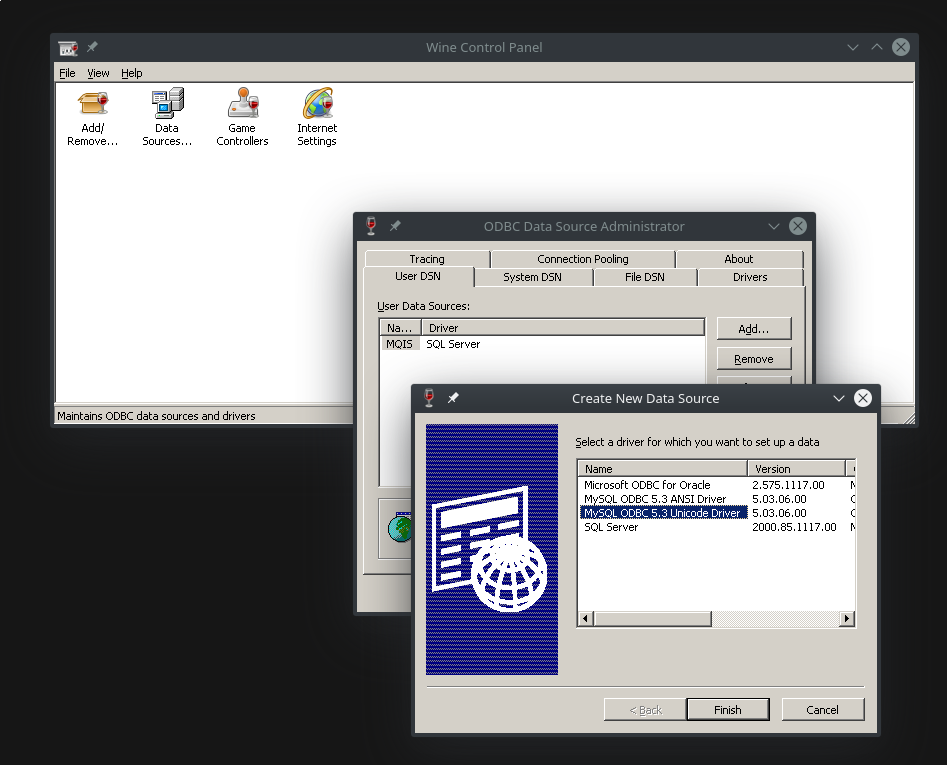Select the User DSN tab
The image size is (947, 765).
pos(418,276)
